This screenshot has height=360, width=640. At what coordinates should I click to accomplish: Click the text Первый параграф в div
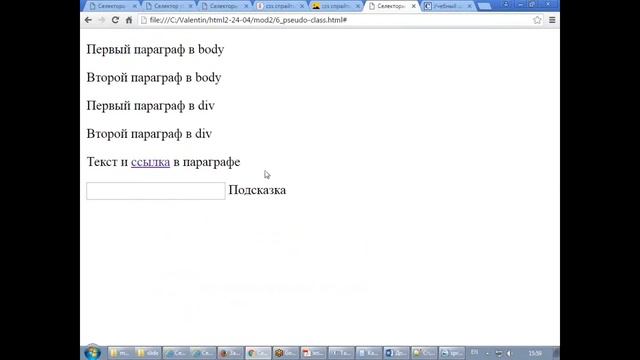150,106
